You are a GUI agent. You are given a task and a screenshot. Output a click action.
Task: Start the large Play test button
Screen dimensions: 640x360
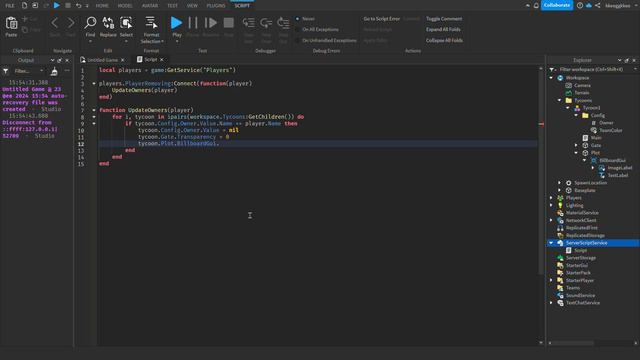[176, 23]
